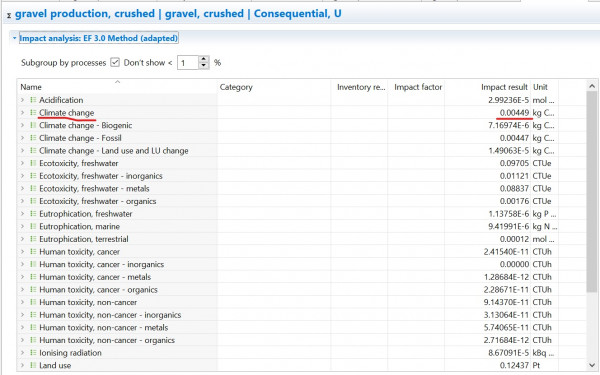
Task: Expand Ecotoxicity, freshwater - metals row
Action: point(22,188)
